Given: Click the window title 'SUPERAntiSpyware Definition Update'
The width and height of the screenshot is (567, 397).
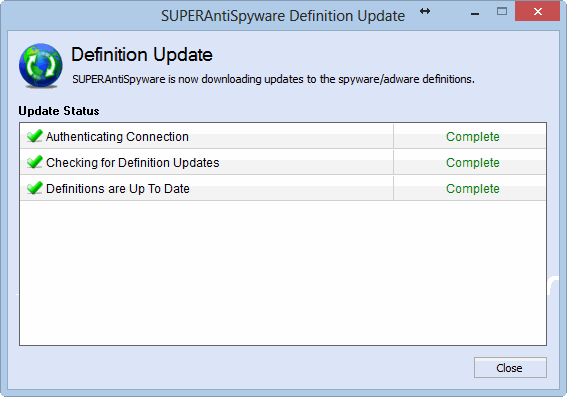Looking at the screenshot, I should click(283, 16).
